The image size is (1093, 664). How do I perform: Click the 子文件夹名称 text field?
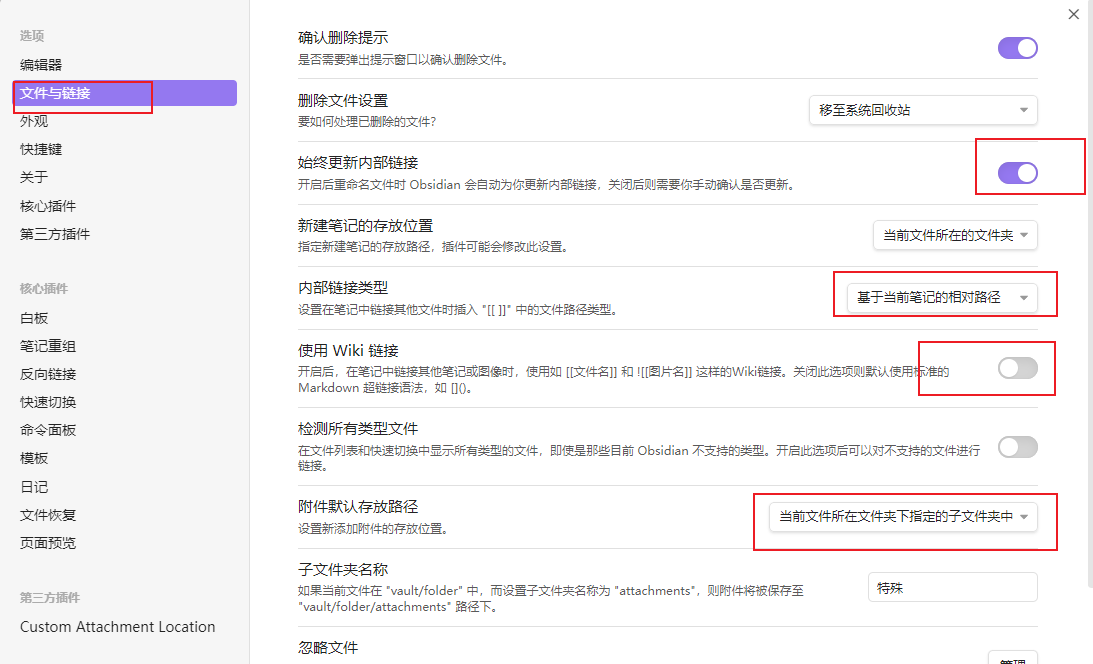click(x=952, y=587)
